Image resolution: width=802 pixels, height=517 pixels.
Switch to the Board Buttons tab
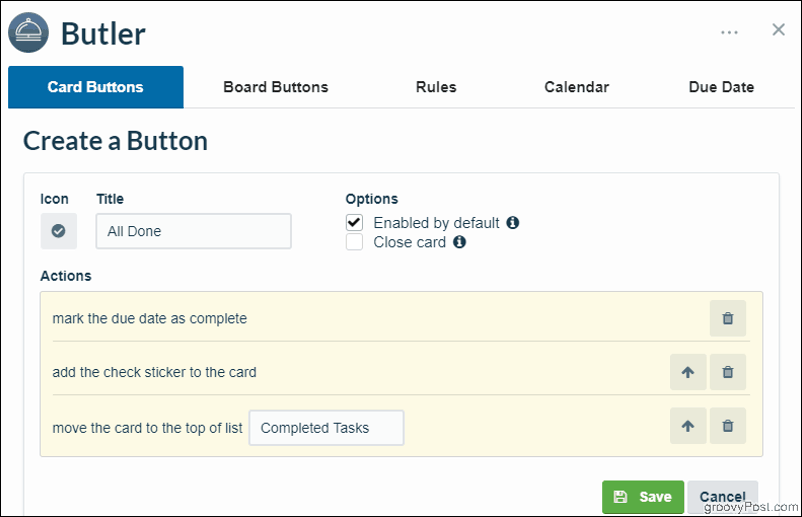point(276,87)
